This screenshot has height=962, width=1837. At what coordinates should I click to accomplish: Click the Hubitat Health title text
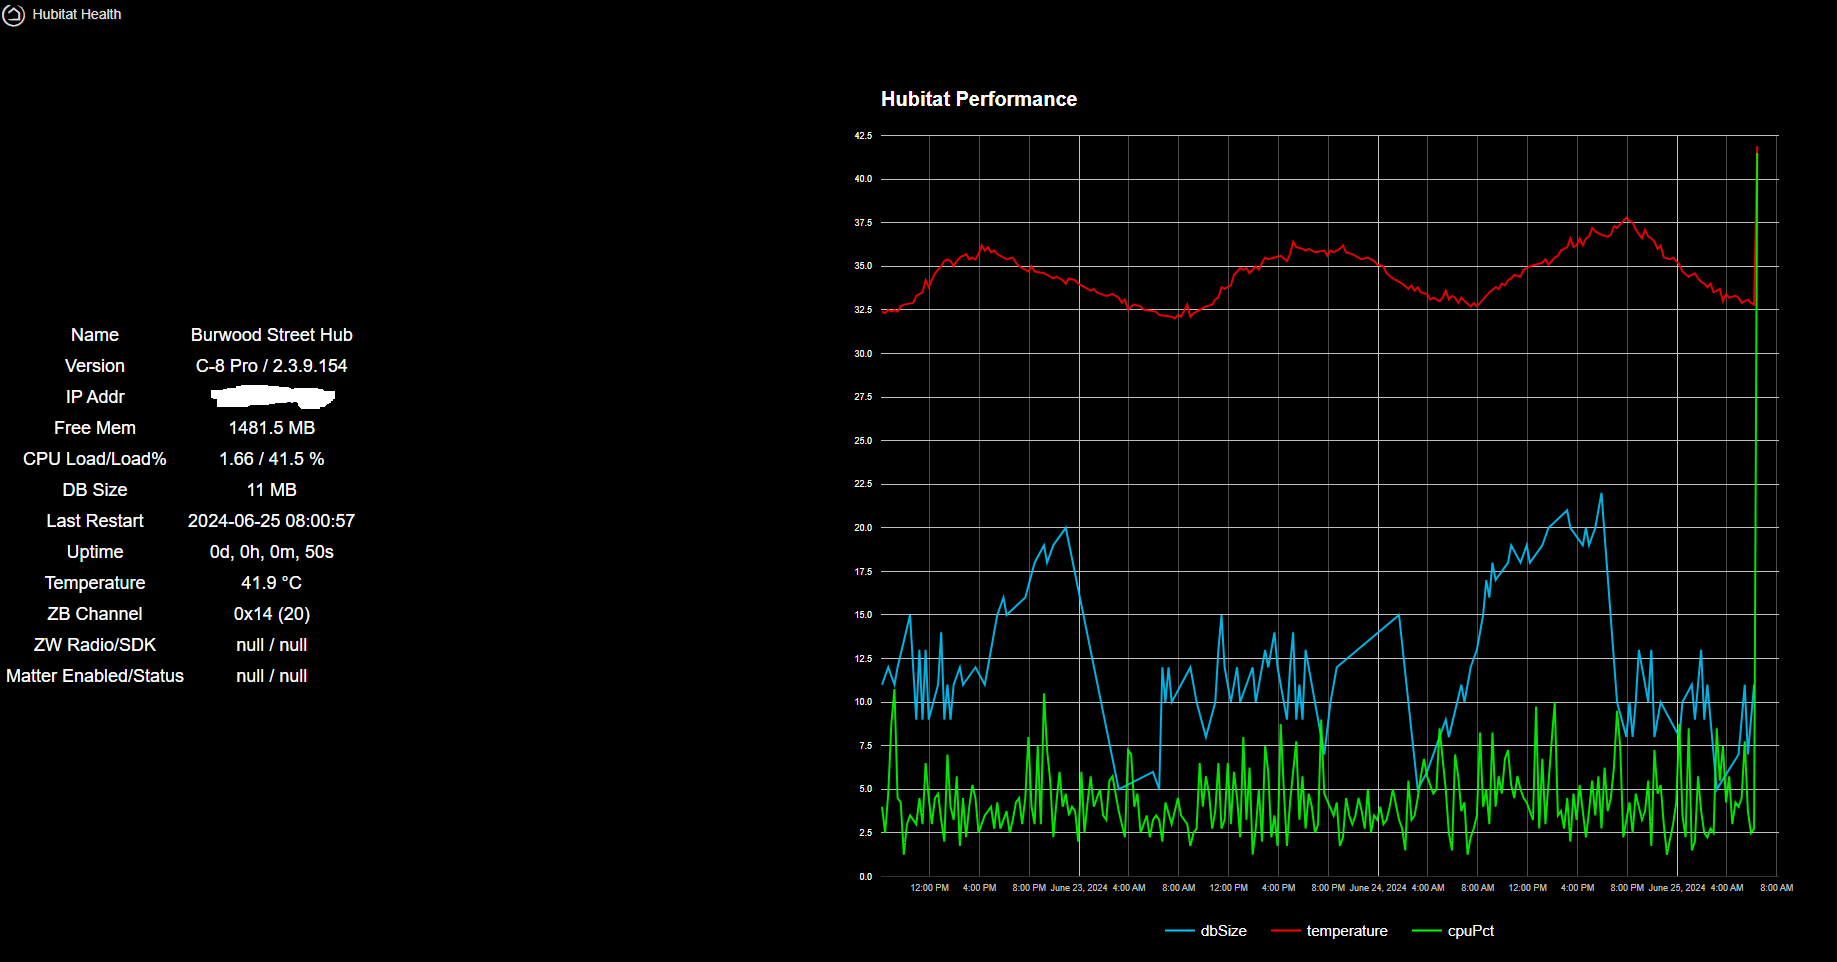[x=77, y=14]
